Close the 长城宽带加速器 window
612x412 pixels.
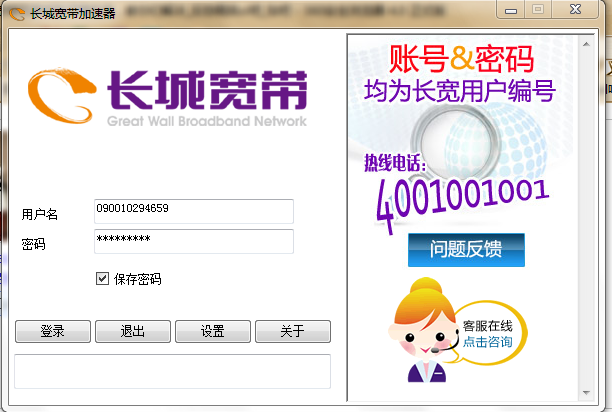click(575, 10)
